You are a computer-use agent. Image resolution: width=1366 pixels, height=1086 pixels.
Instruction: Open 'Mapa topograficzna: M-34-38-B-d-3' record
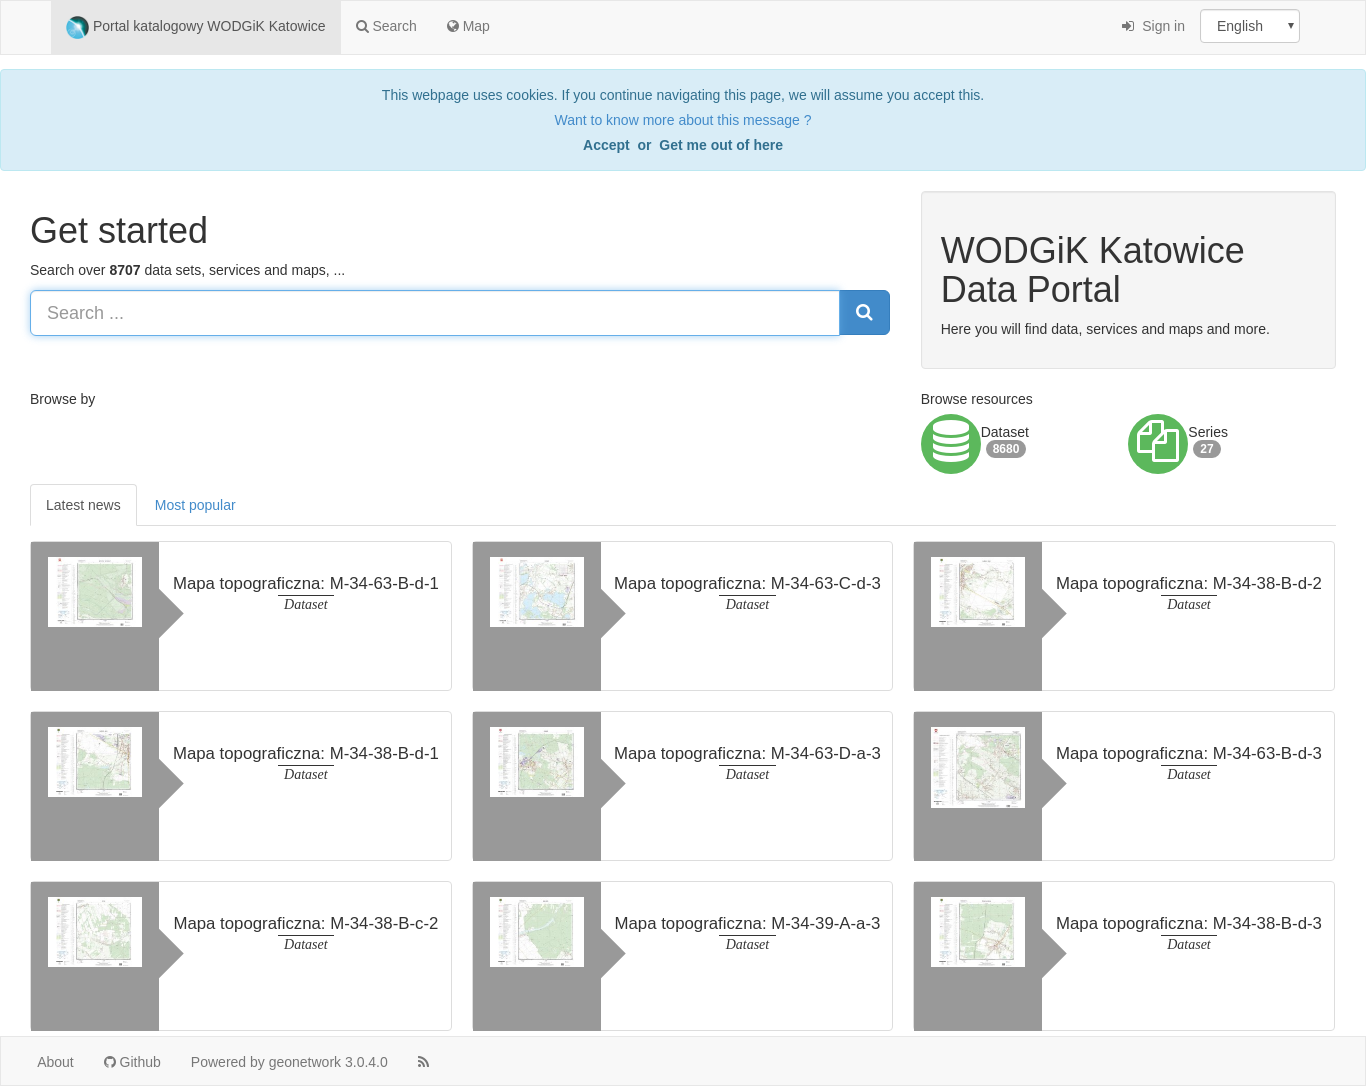[x=1189, y=923]
